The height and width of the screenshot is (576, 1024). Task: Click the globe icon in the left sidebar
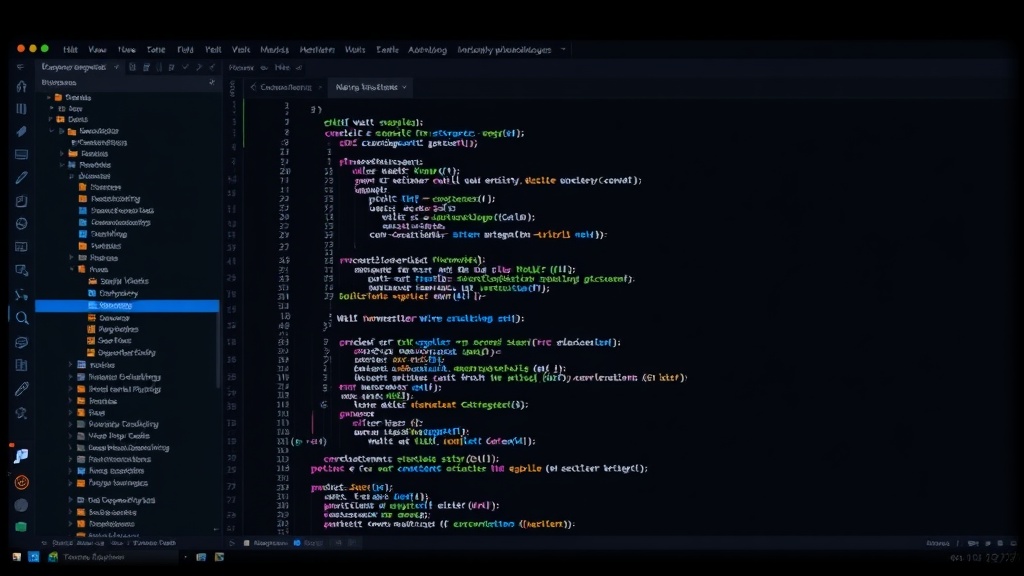(x=21, y=223)
